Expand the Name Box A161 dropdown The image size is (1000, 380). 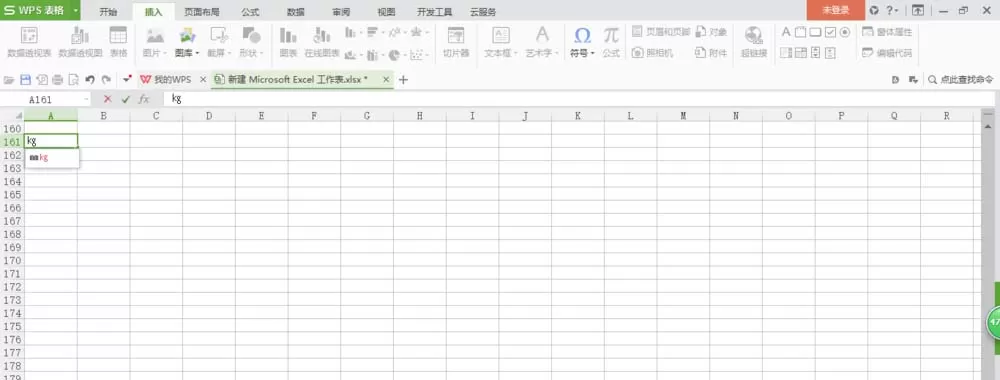pyautogui.click(x=86, y=99)
